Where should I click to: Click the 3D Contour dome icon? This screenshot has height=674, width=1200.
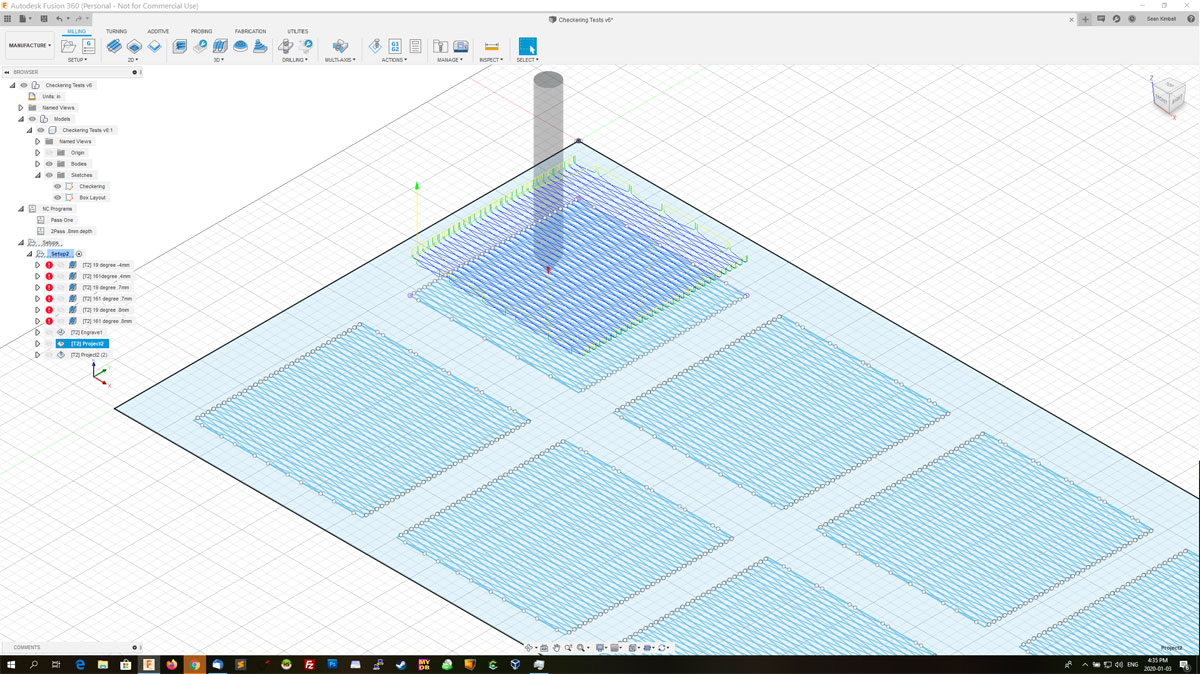[x=241, y=46]
